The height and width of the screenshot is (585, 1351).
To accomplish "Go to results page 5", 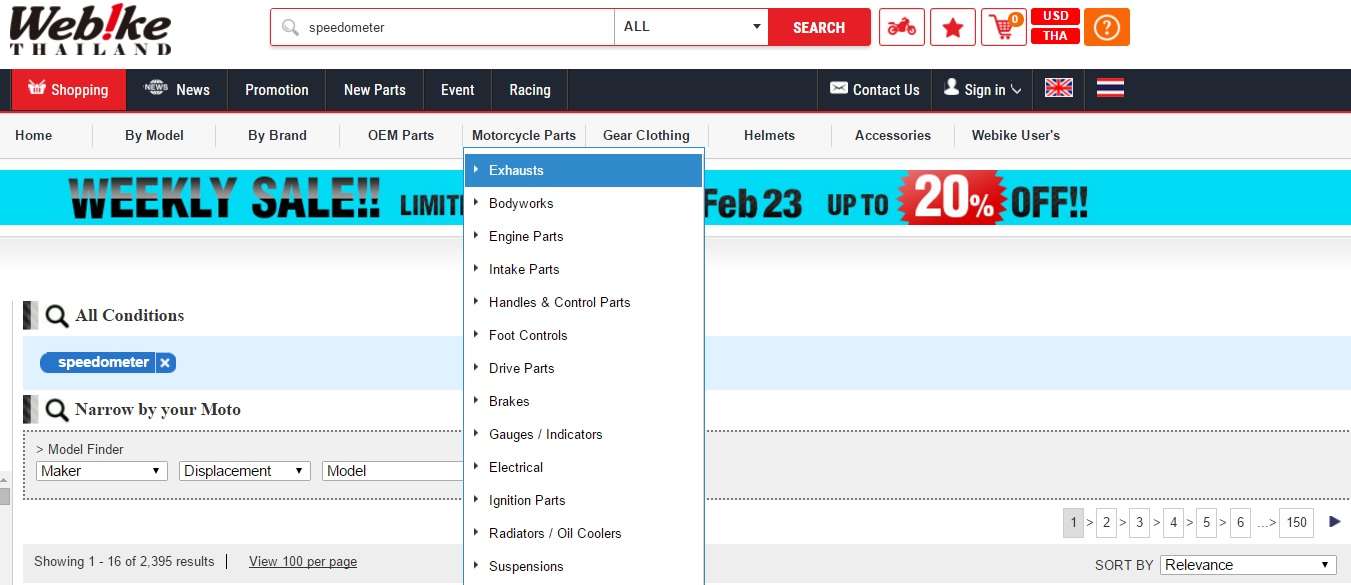I will pyautogui.click(x=1207, y=522).
